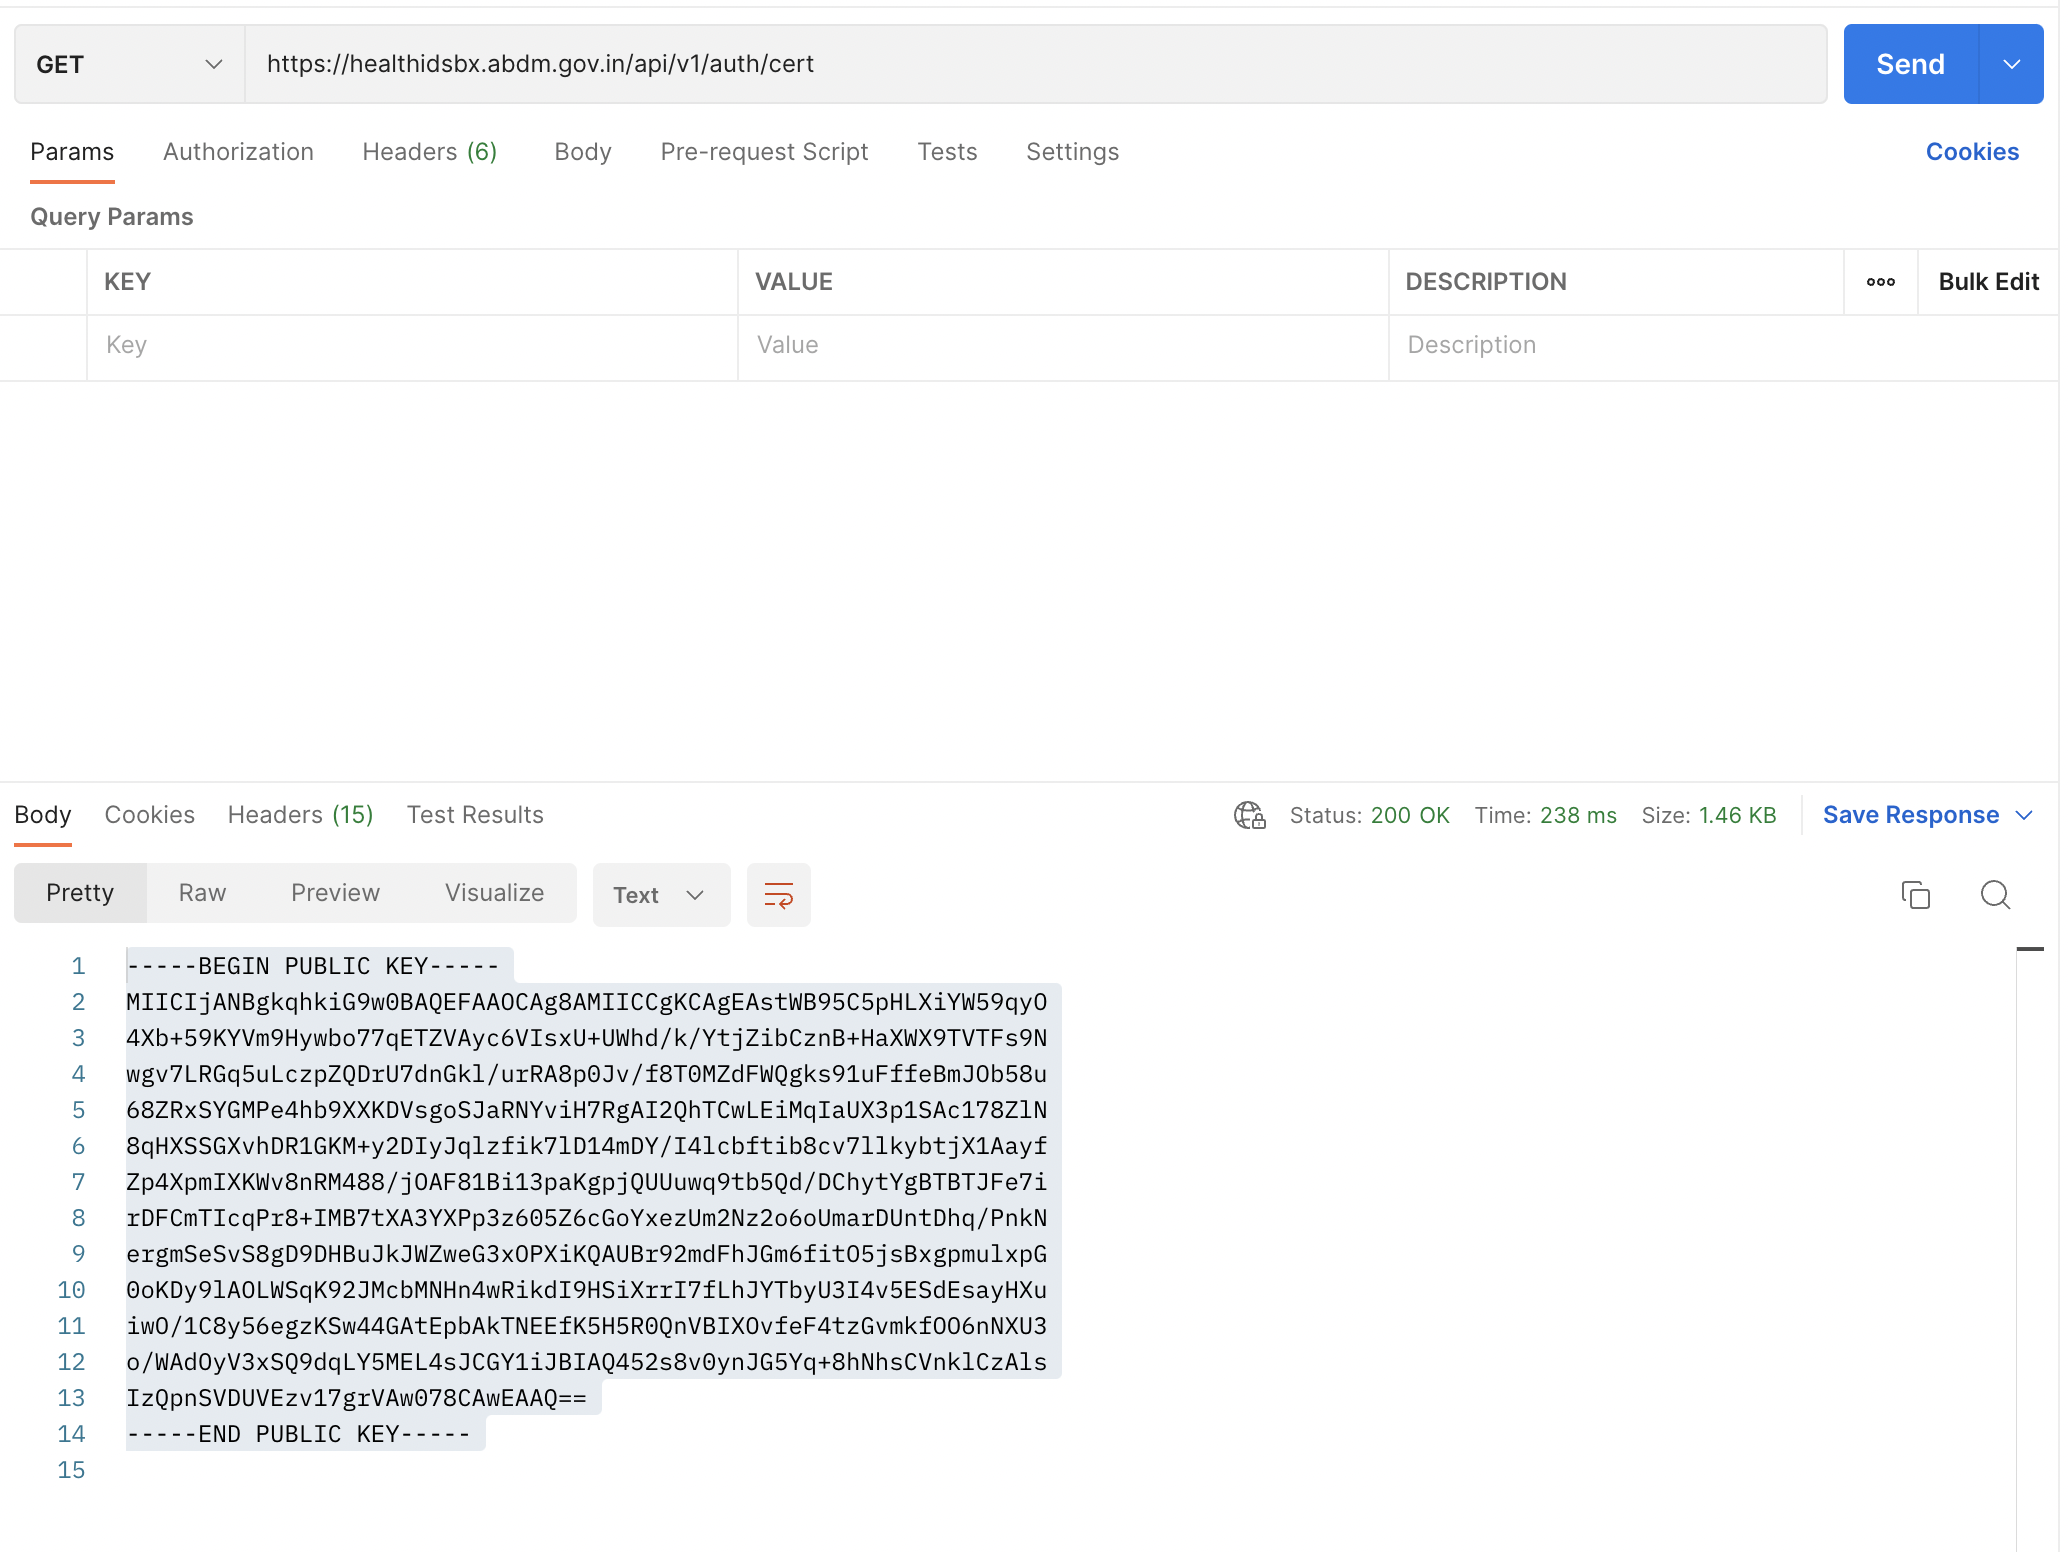Click the query param Value field
2068x1552 pixels.
coord(1063,346)
